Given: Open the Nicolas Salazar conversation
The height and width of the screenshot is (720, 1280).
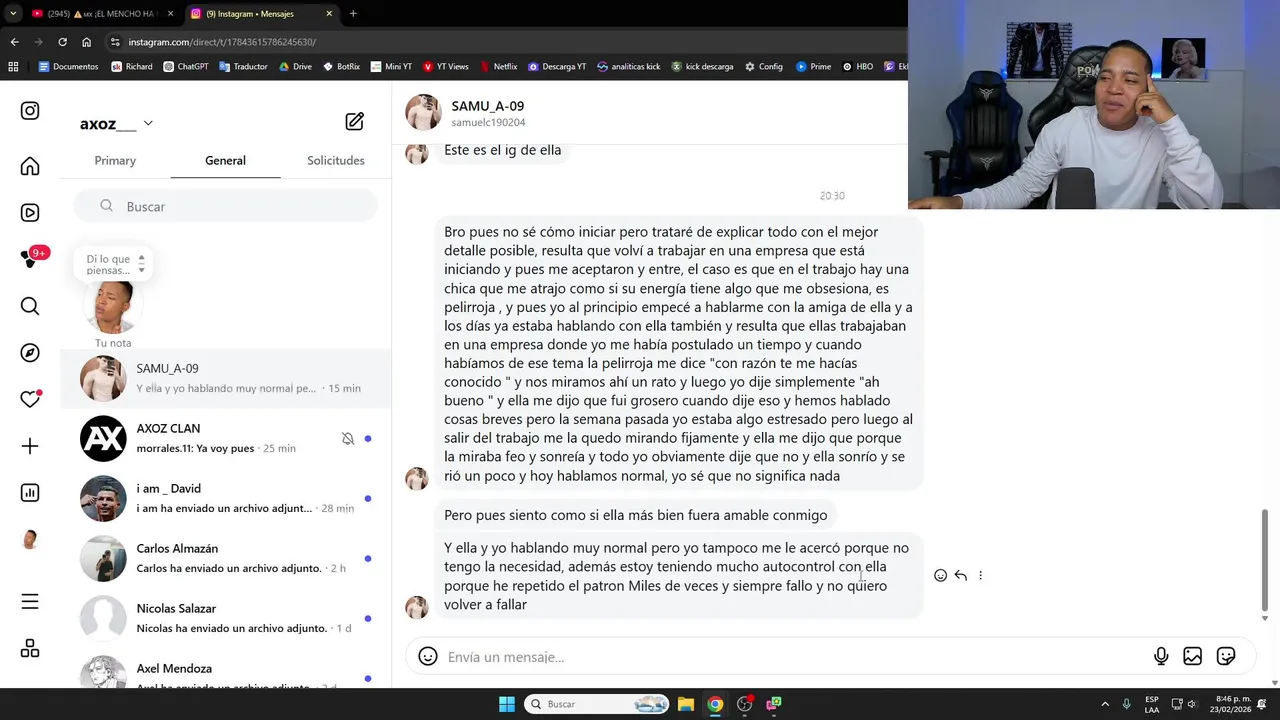Looking at the screenshot, I should [226, 618].
